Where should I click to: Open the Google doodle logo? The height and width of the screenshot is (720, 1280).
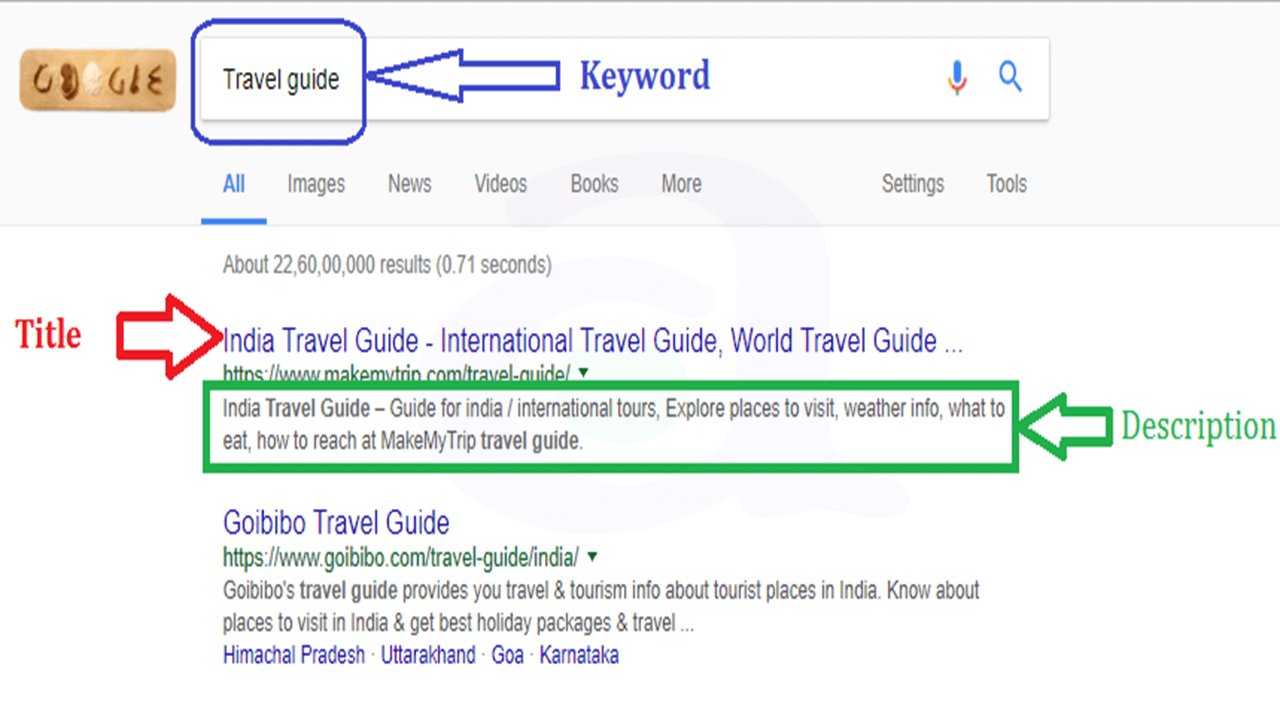(x=97, y=79)
